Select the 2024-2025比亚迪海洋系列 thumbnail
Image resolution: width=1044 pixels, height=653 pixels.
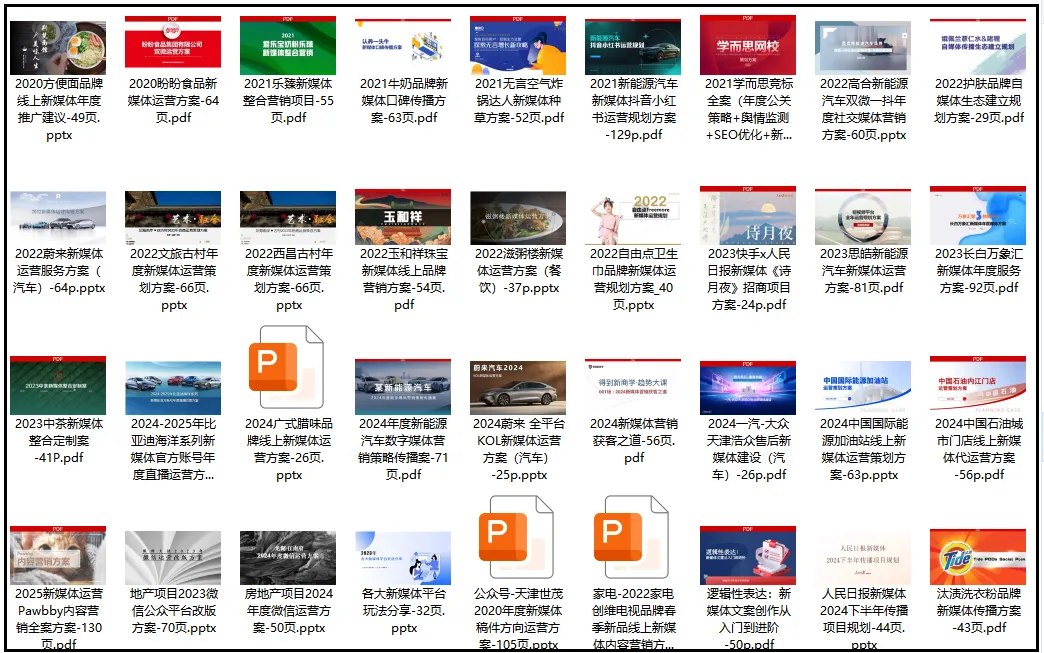pos(173,387)
